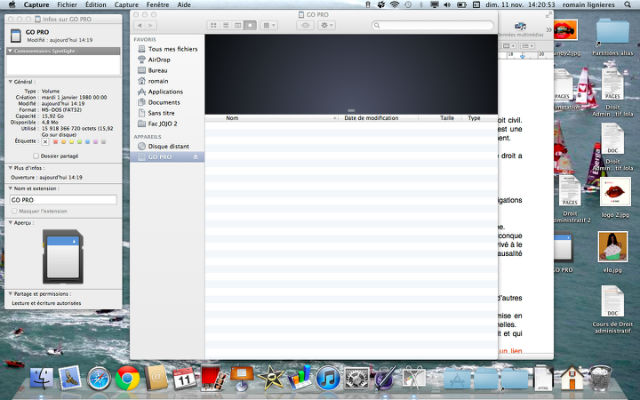640x400 pixels.
Task: Open the gear action menu
Action: pyautogui.click(x=326, y=25)
